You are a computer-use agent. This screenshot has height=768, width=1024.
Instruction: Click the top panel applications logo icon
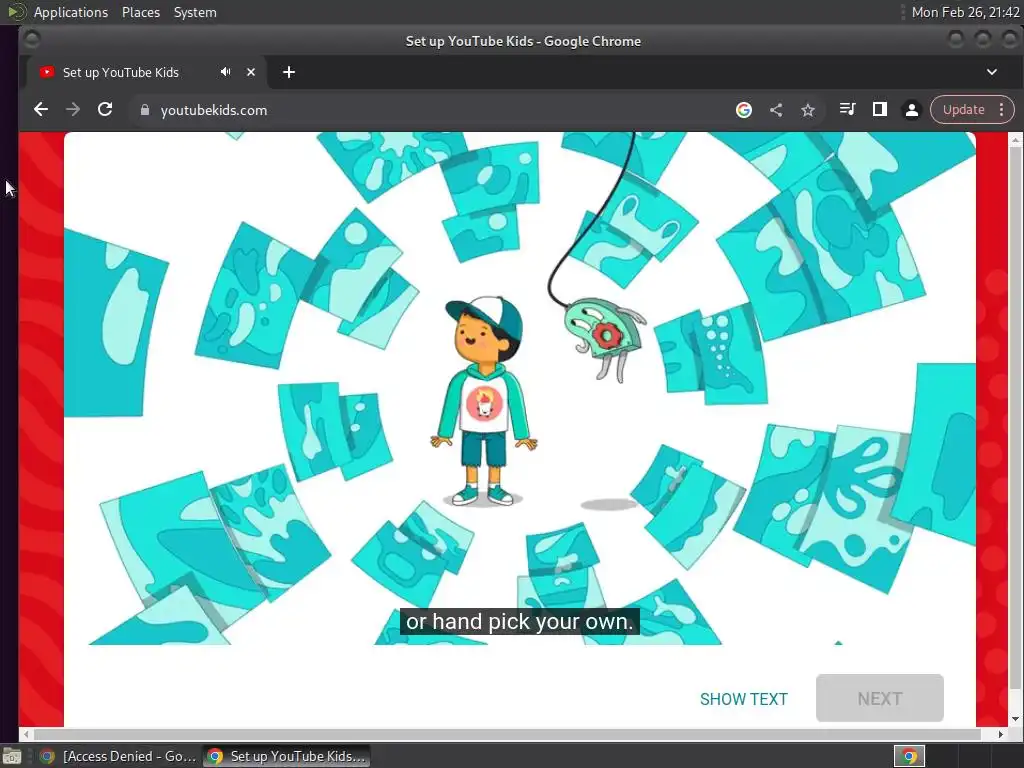[x=16, y=12]
